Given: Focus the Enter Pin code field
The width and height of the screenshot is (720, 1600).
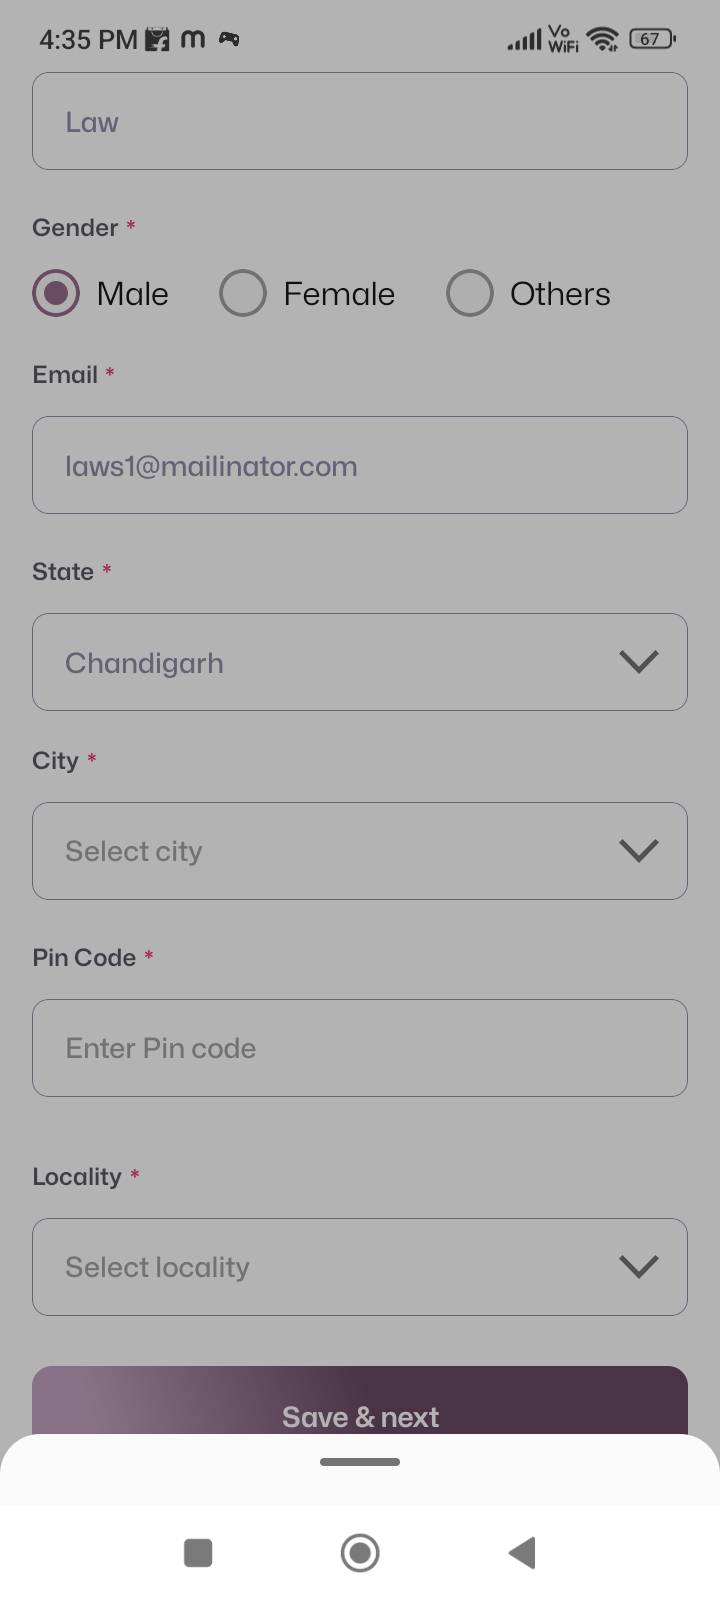Looking at the screenshot, I should [360, 1048].
